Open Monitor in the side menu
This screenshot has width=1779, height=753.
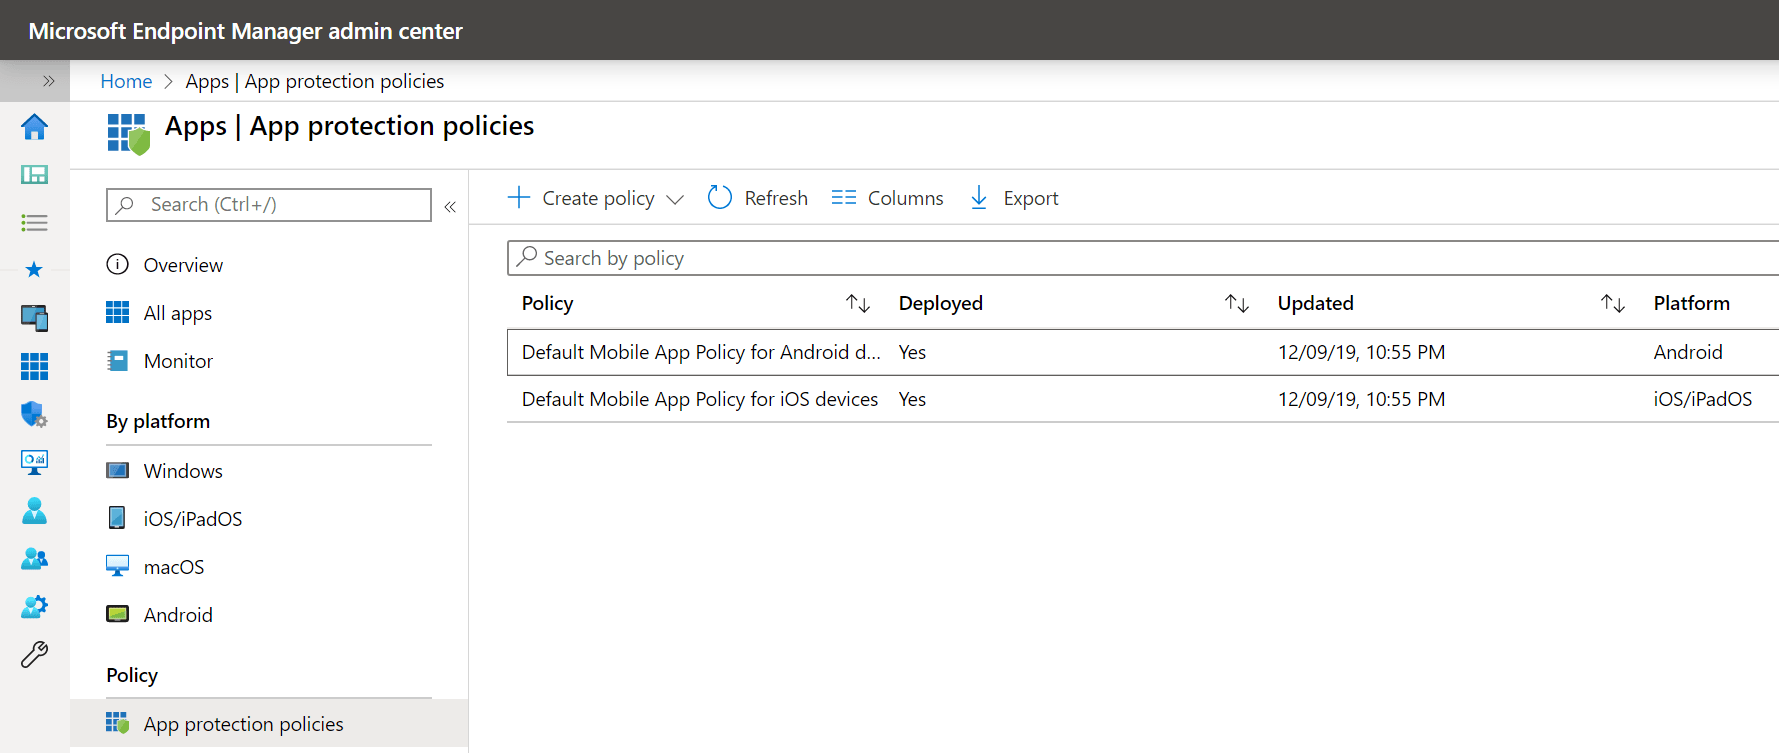(x=178, y=361)
